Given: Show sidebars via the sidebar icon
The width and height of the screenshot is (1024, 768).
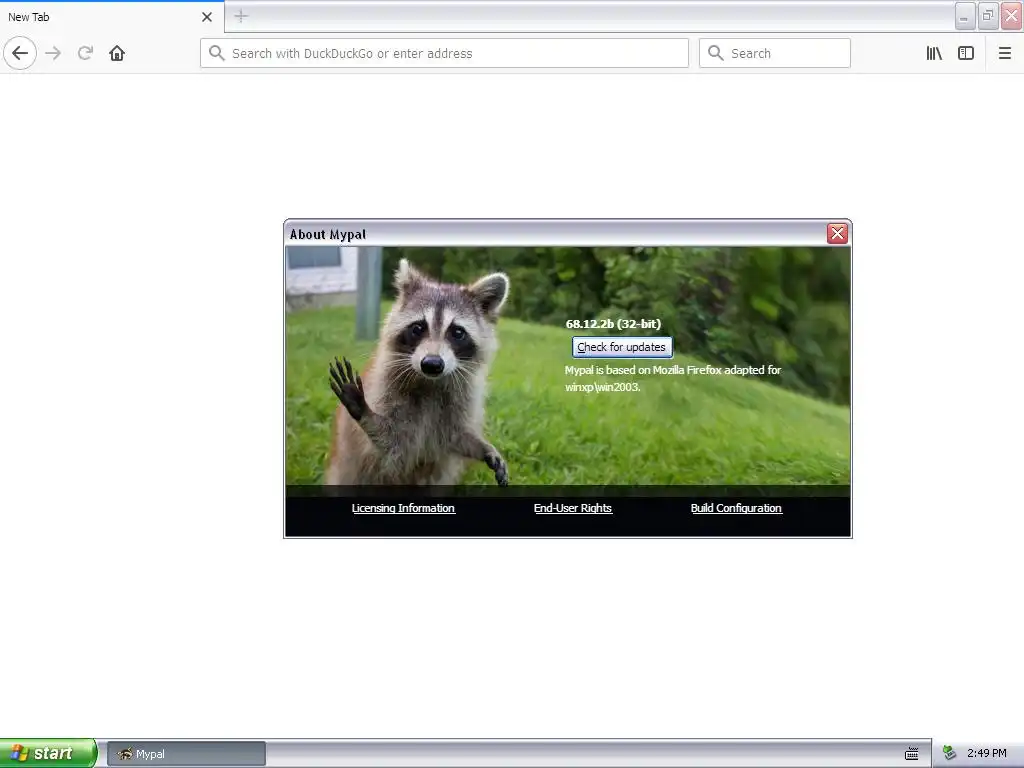Looking at the screenshot, I should [966, 53].
